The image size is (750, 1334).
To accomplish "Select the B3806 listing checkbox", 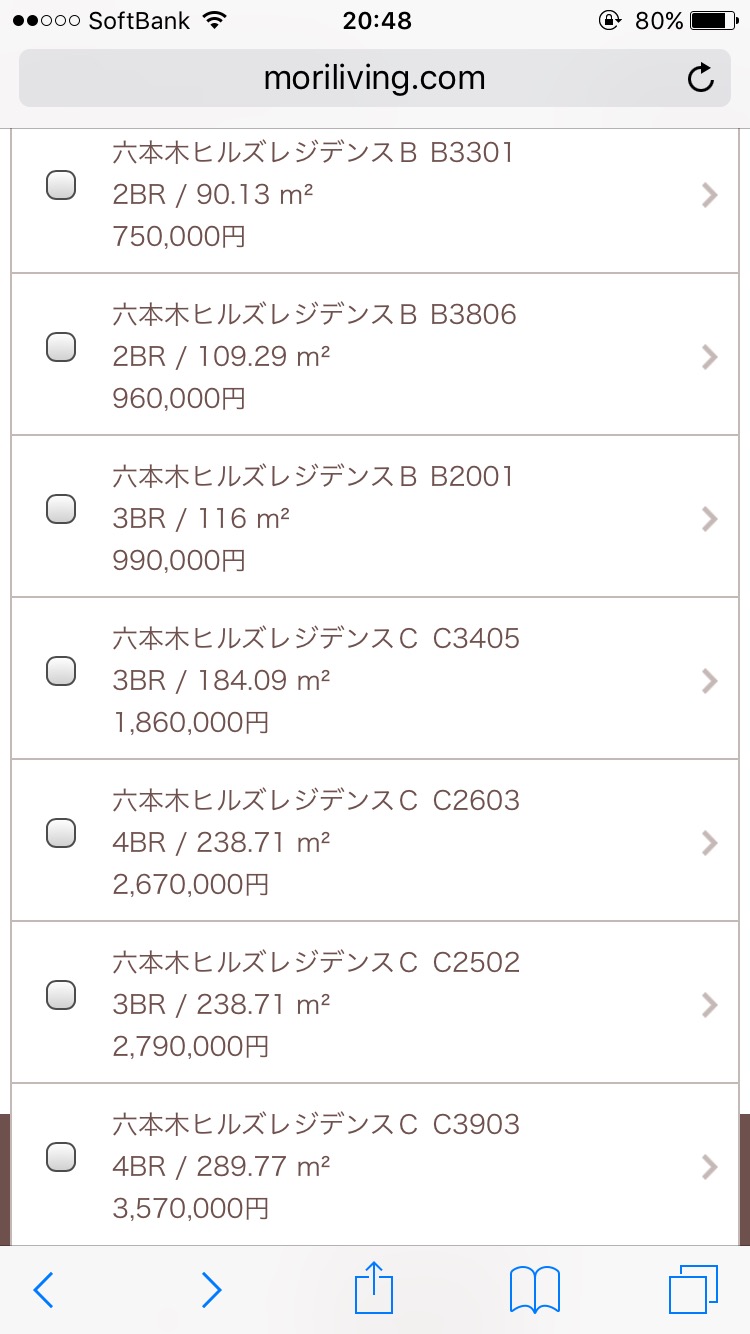I will point(62,347).
